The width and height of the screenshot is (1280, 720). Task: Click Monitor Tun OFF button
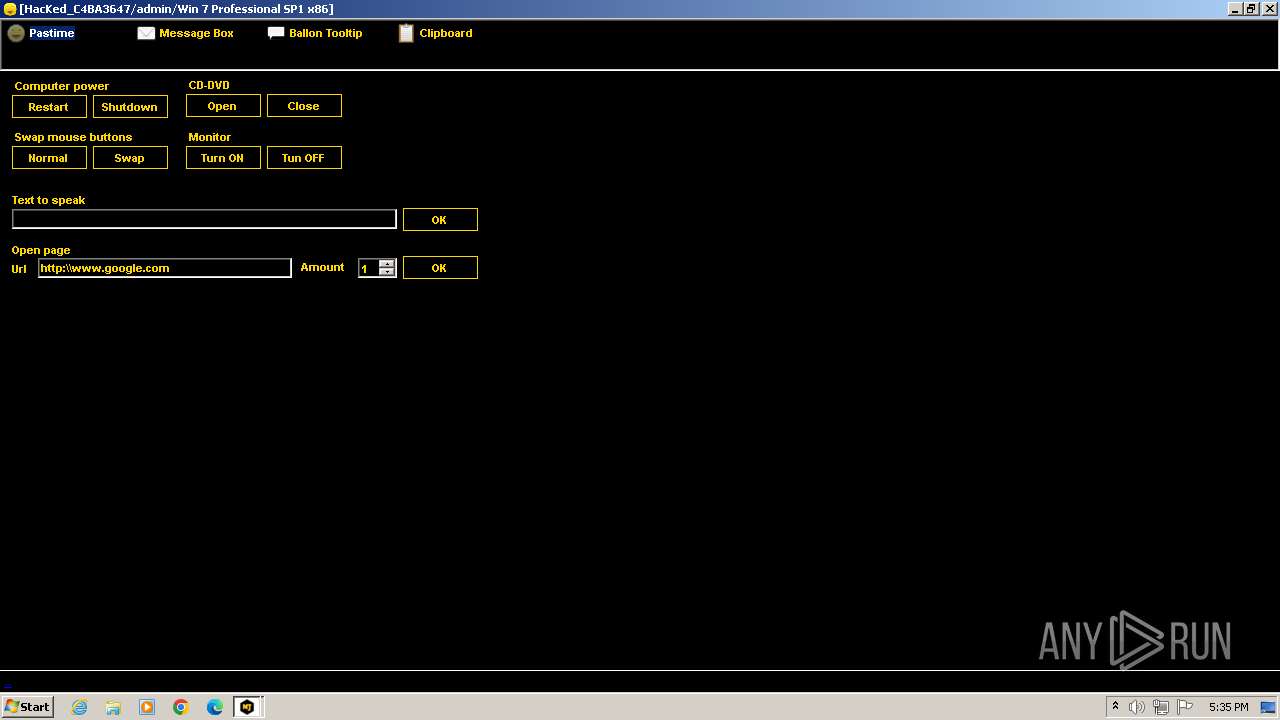[304, 158]
